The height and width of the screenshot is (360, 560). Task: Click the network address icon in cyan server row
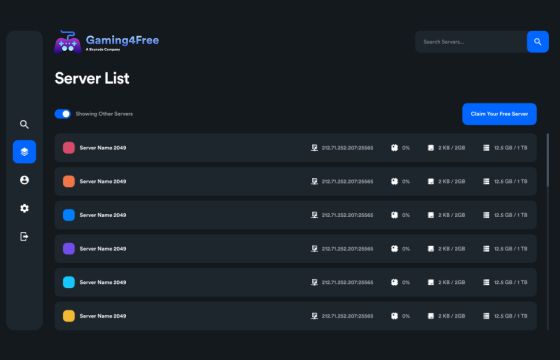point(314,282)
